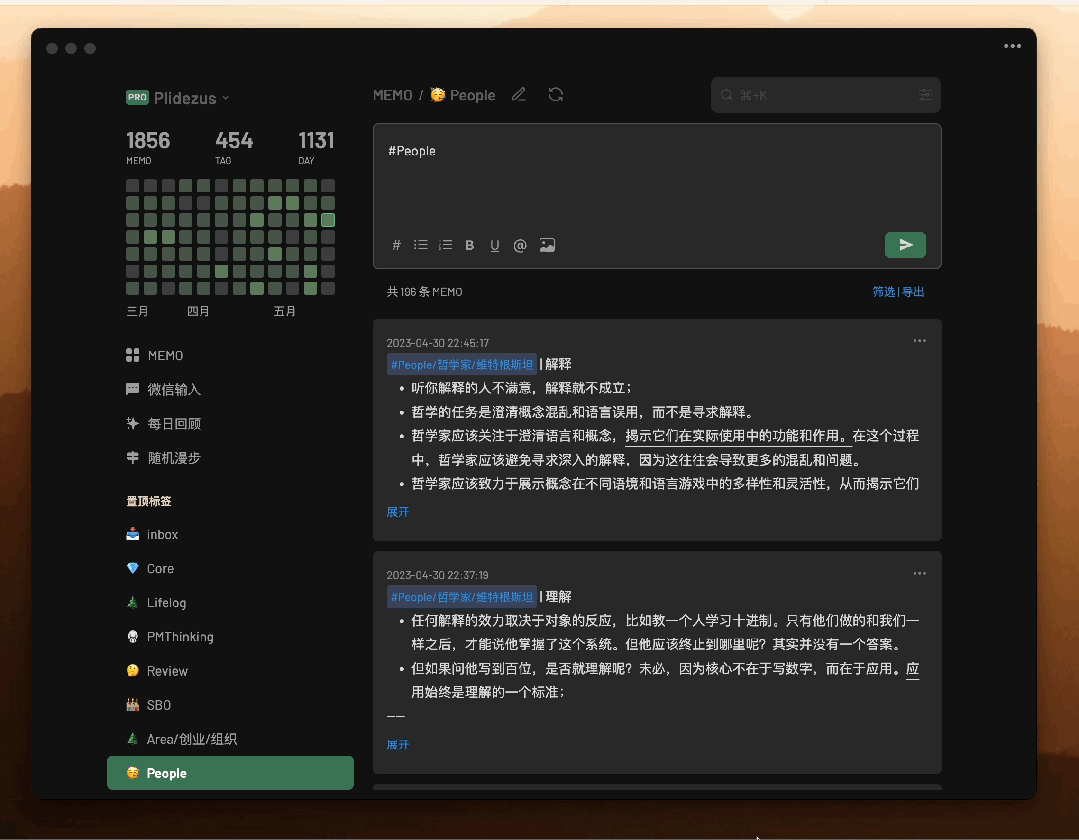Insert a bulleted list in editor
Viewport: 1079px width, 840px height.
[420, 245]
